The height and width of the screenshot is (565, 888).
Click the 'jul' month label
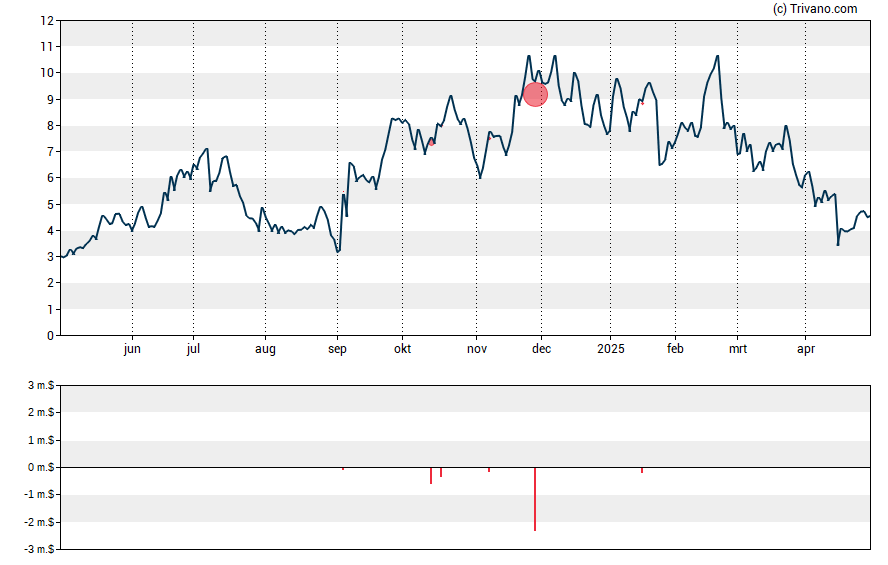pos(193,349)
